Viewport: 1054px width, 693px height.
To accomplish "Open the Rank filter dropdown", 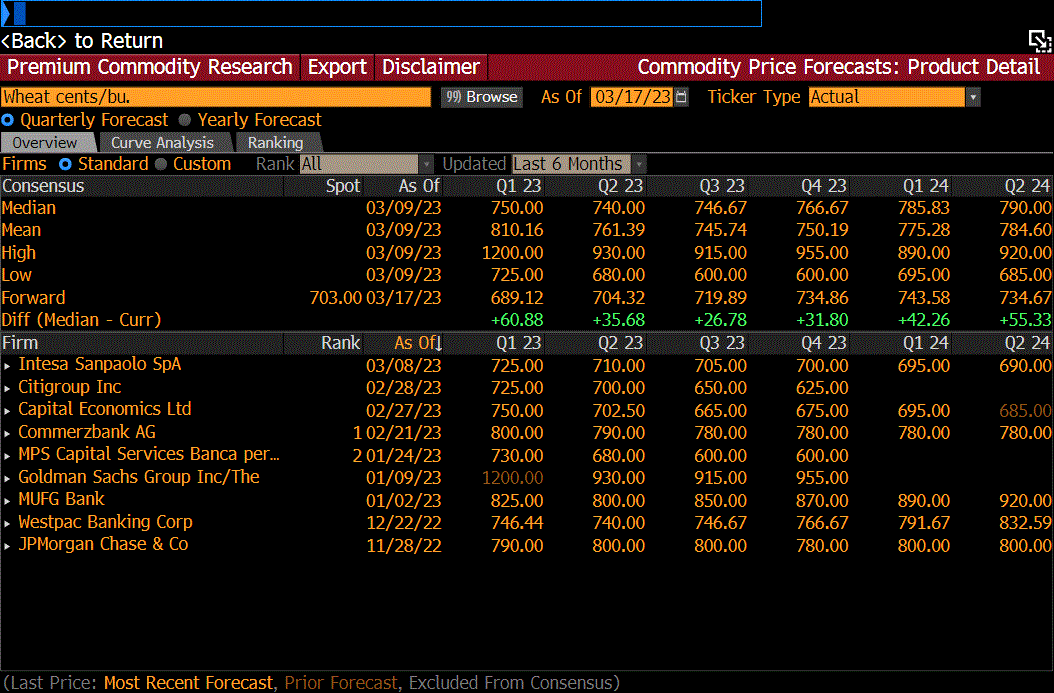I will click(x=426, y=164).
